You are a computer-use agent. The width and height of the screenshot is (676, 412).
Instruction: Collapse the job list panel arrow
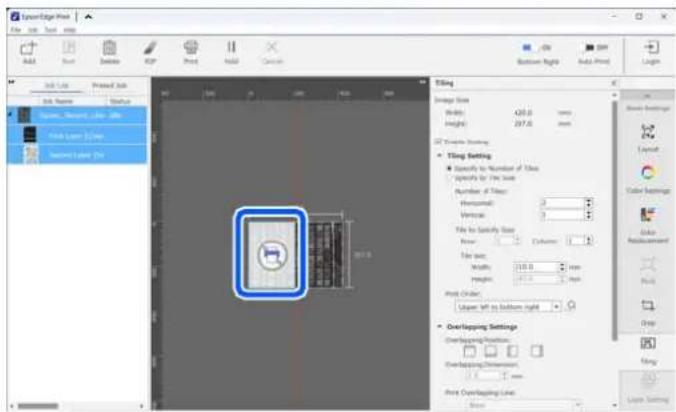[x=12, y=81]
